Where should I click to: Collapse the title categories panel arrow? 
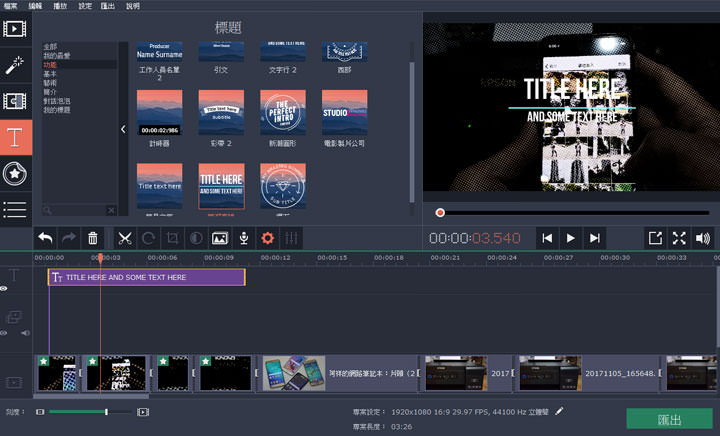click(x=123, y=129)
